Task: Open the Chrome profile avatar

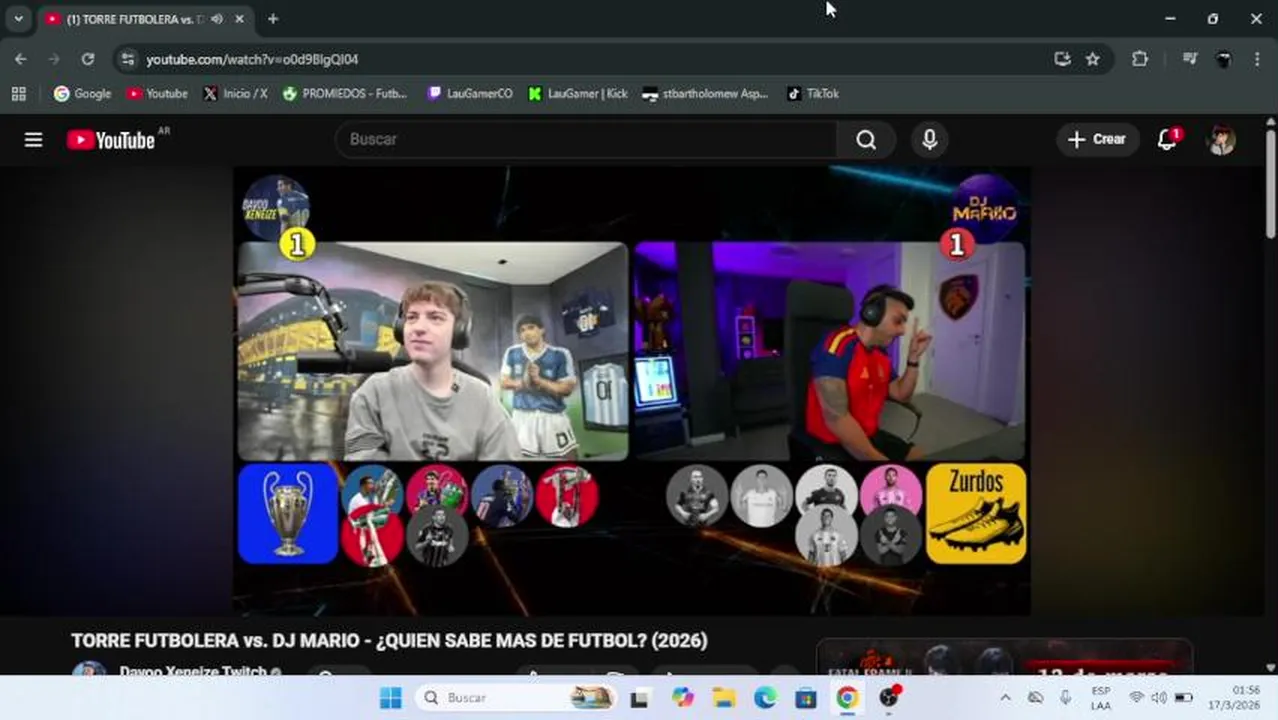Action: pos(1223,59)
